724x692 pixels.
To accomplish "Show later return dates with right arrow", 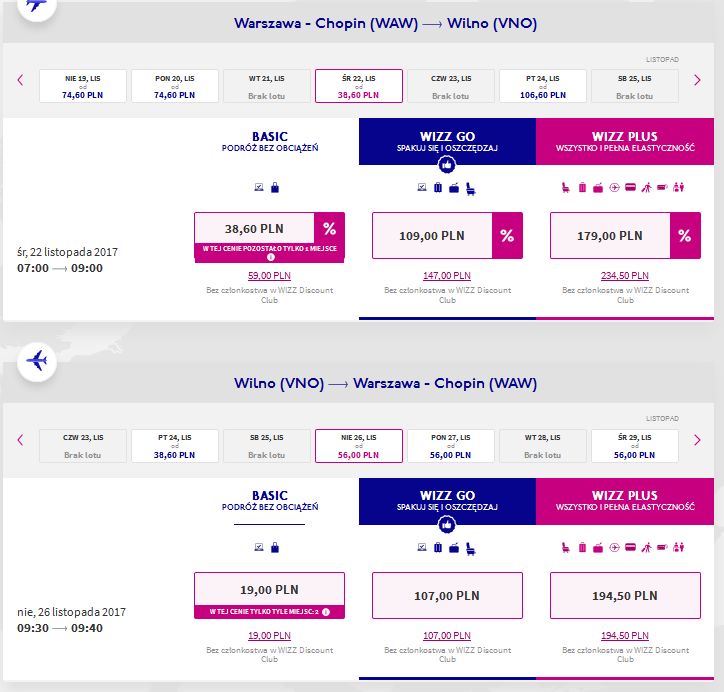I will pos(697,440).
